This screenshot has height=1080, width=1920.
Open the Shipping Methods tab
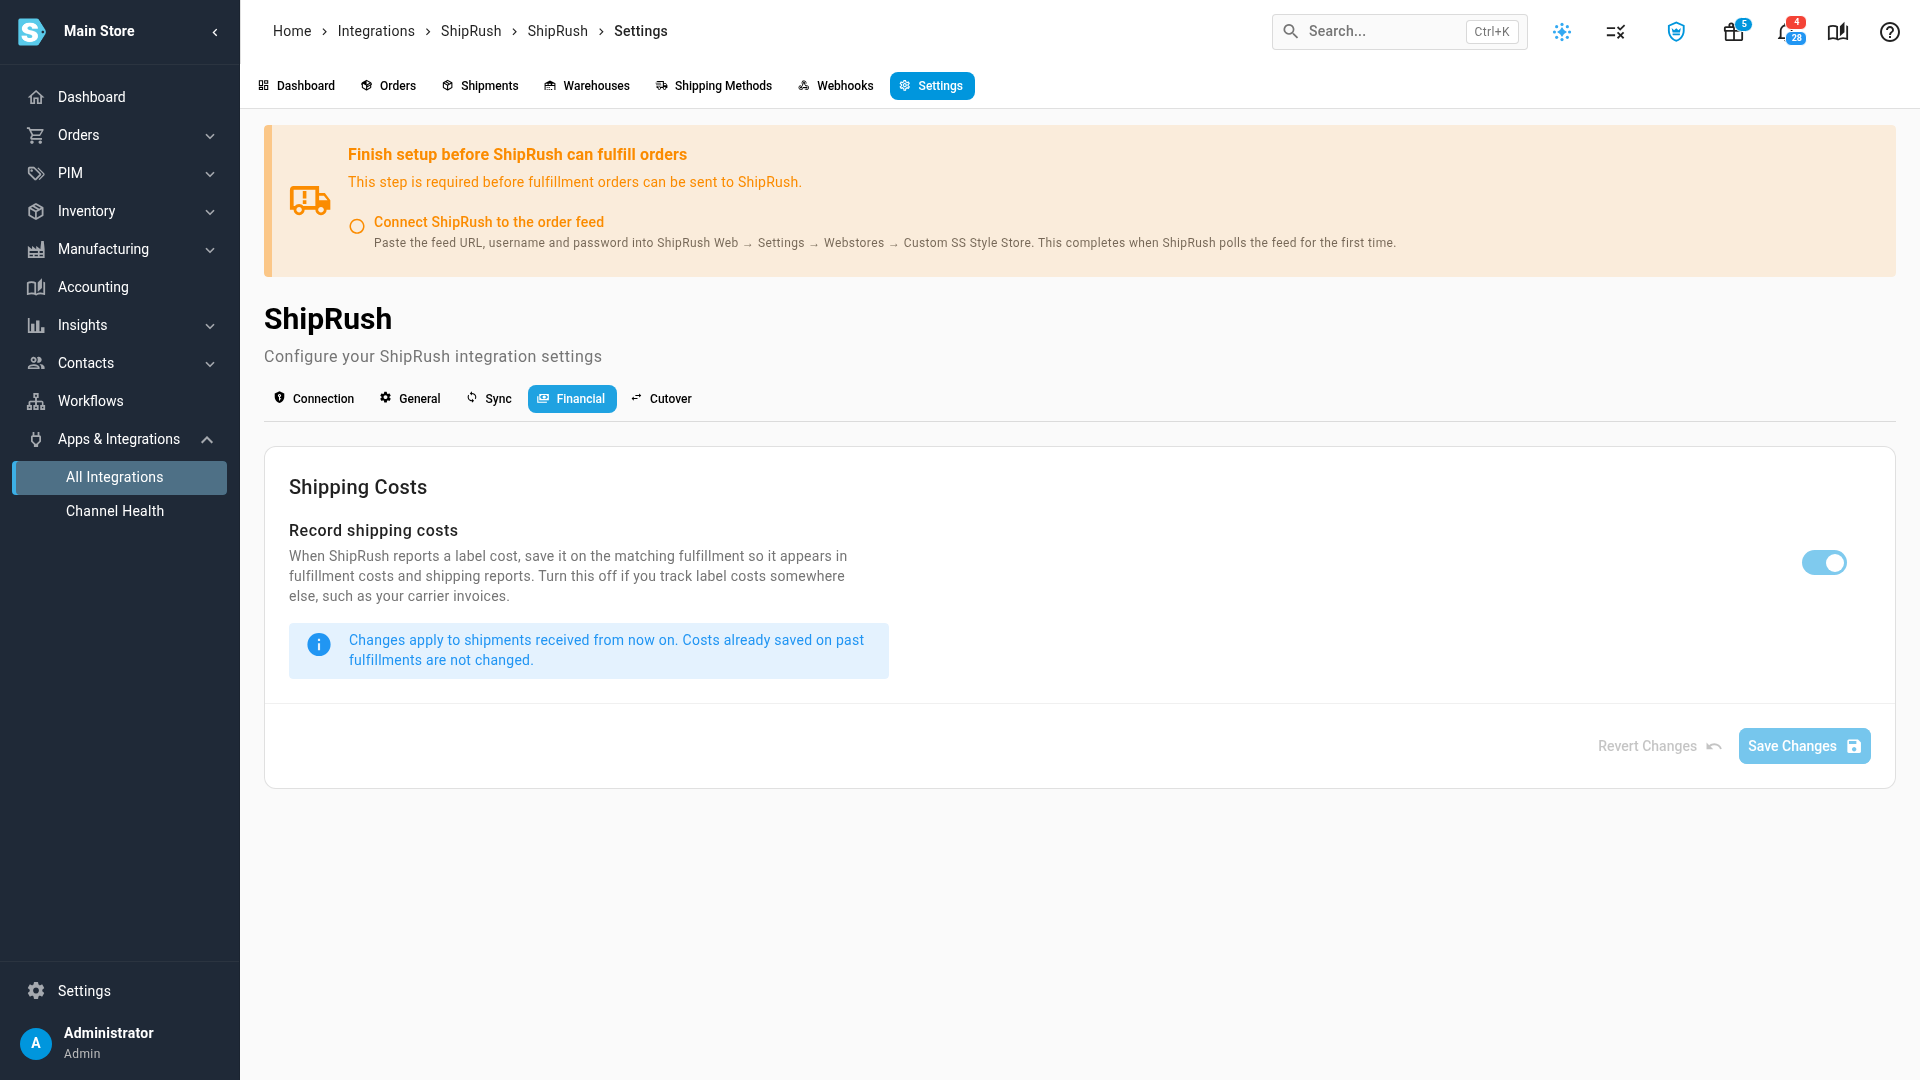tap(714, 86)
